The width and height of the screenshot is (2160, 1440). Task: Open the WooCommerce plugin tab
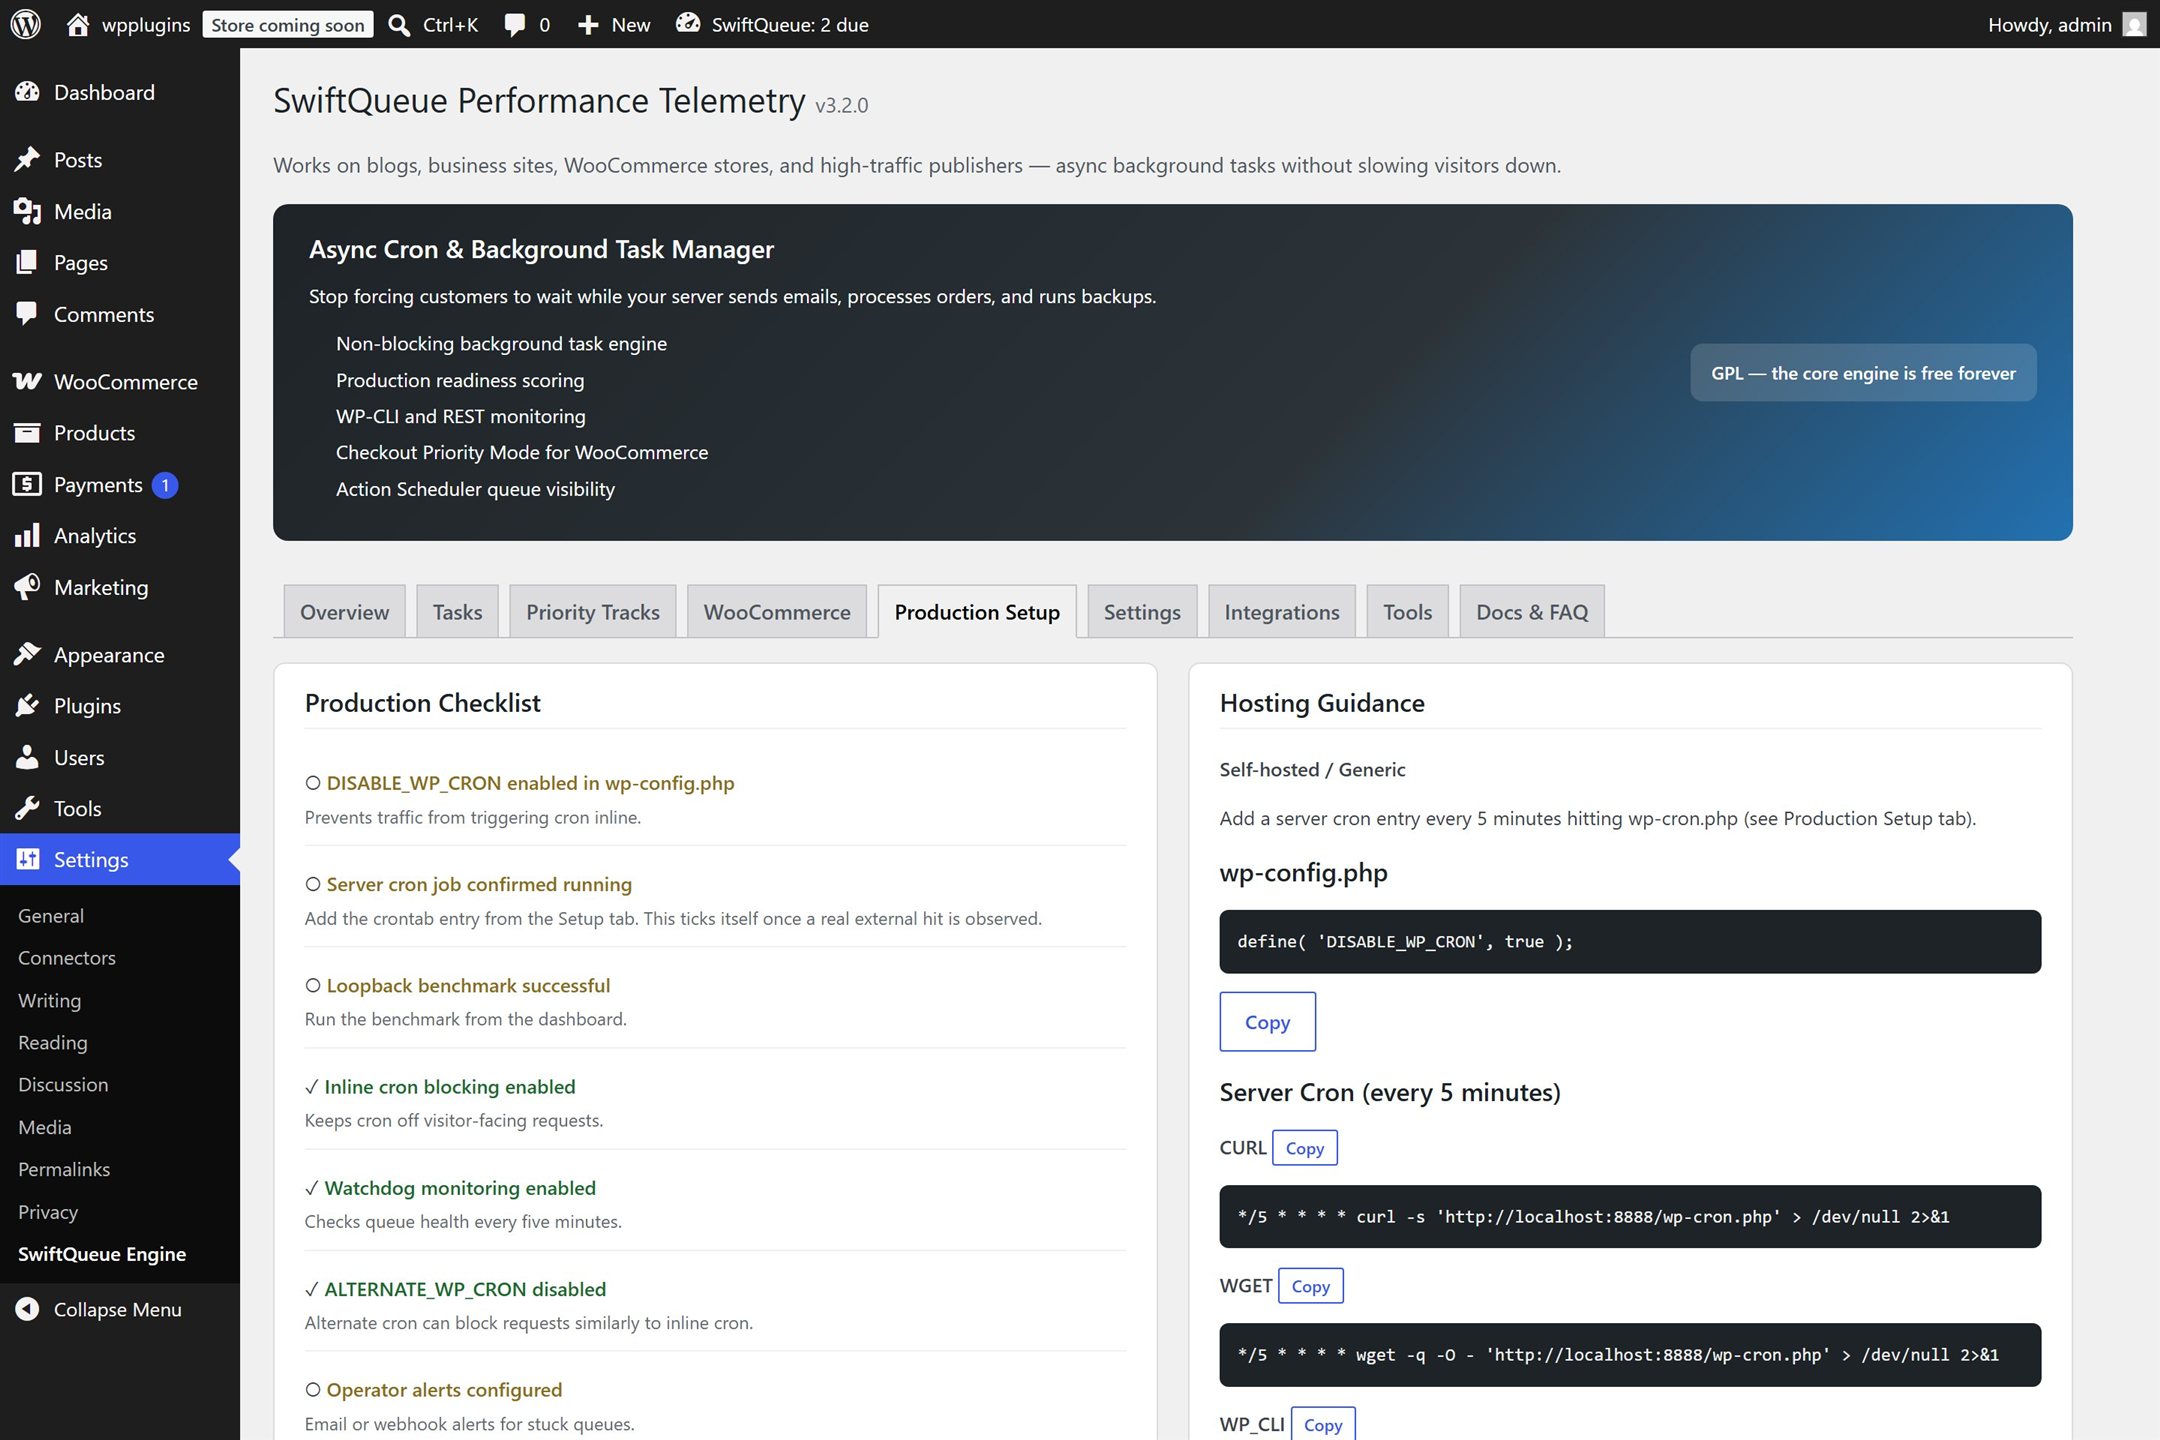(777, 612)
